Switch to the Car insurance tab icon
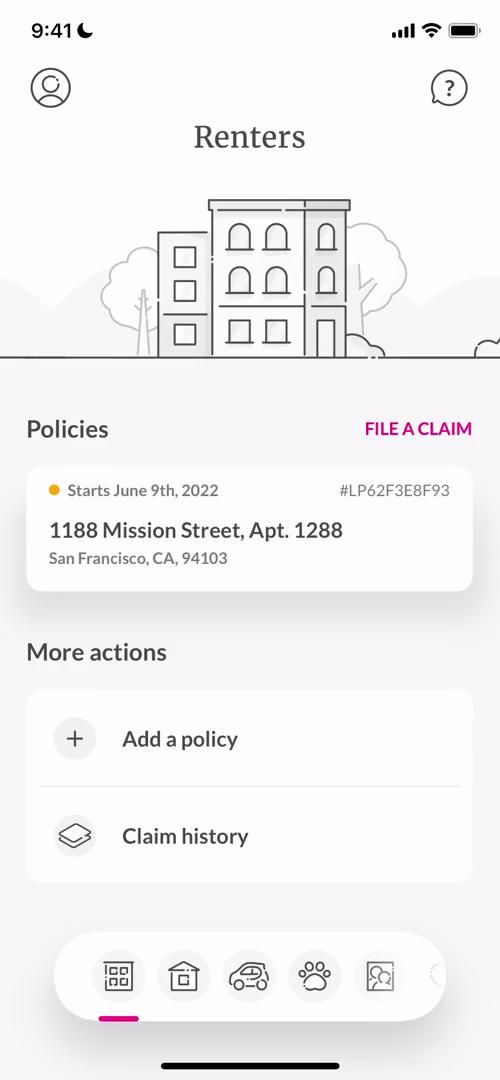This screenshot has width=500, height=1080. click(x=249, y=976)
